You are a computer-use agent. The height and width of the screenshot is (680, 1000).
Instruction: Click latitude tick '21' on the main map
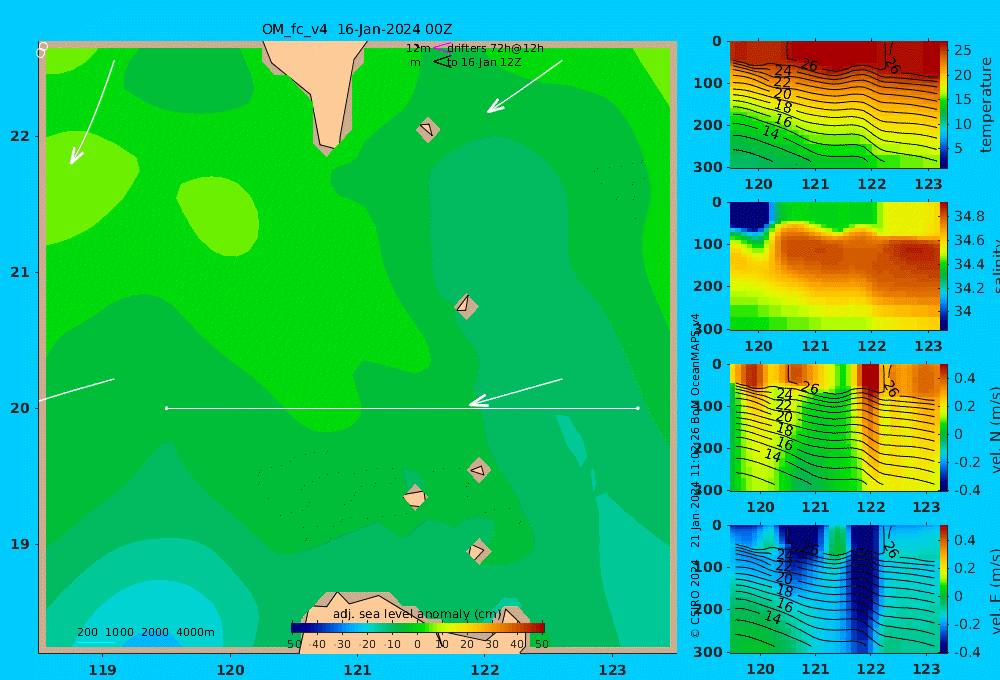point(20,272)
